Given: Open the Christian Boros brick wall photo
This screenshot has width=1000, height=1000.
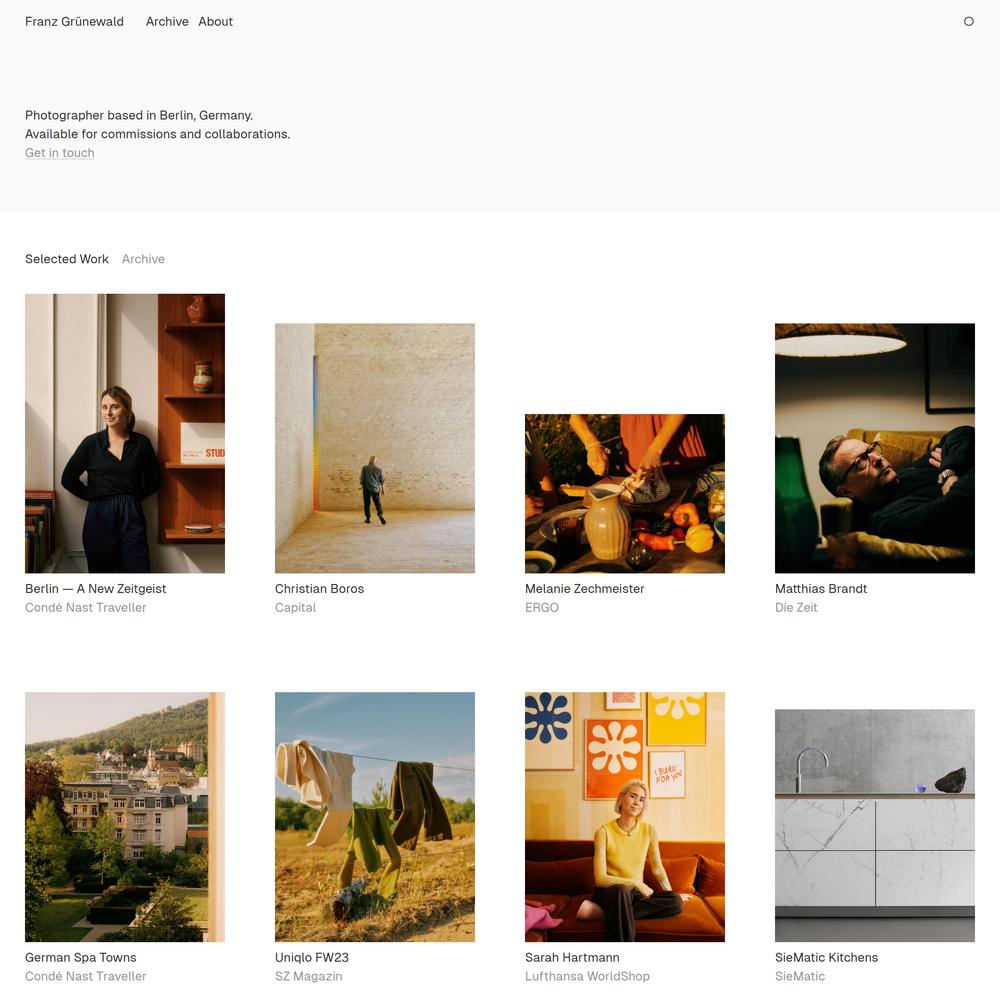Looking at the screenshot, I should tap(375, 448).
